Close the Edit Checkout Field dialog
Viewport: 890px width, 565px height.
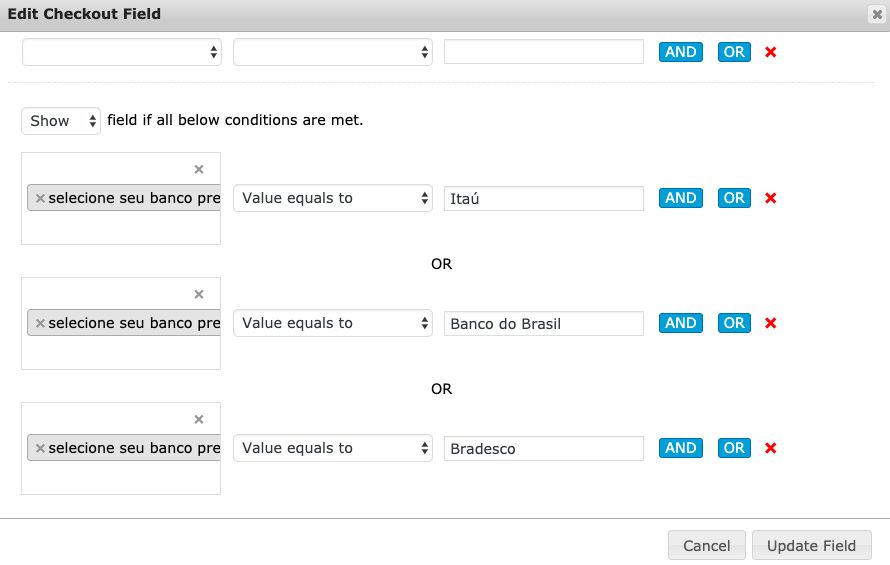877,14
